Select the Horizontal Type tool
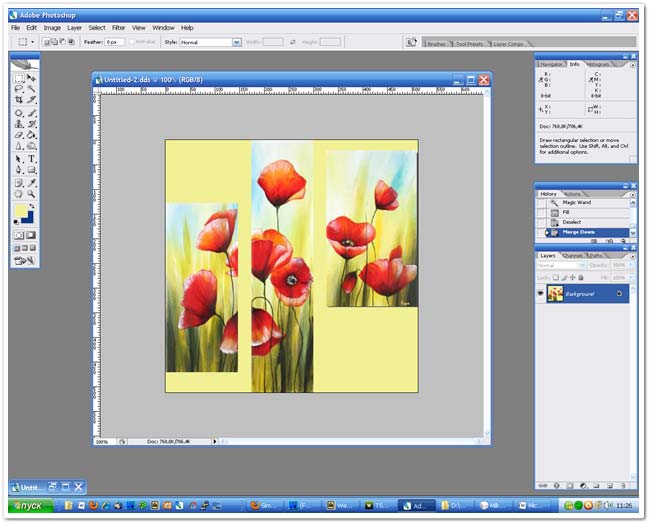 tap(31, 158)
